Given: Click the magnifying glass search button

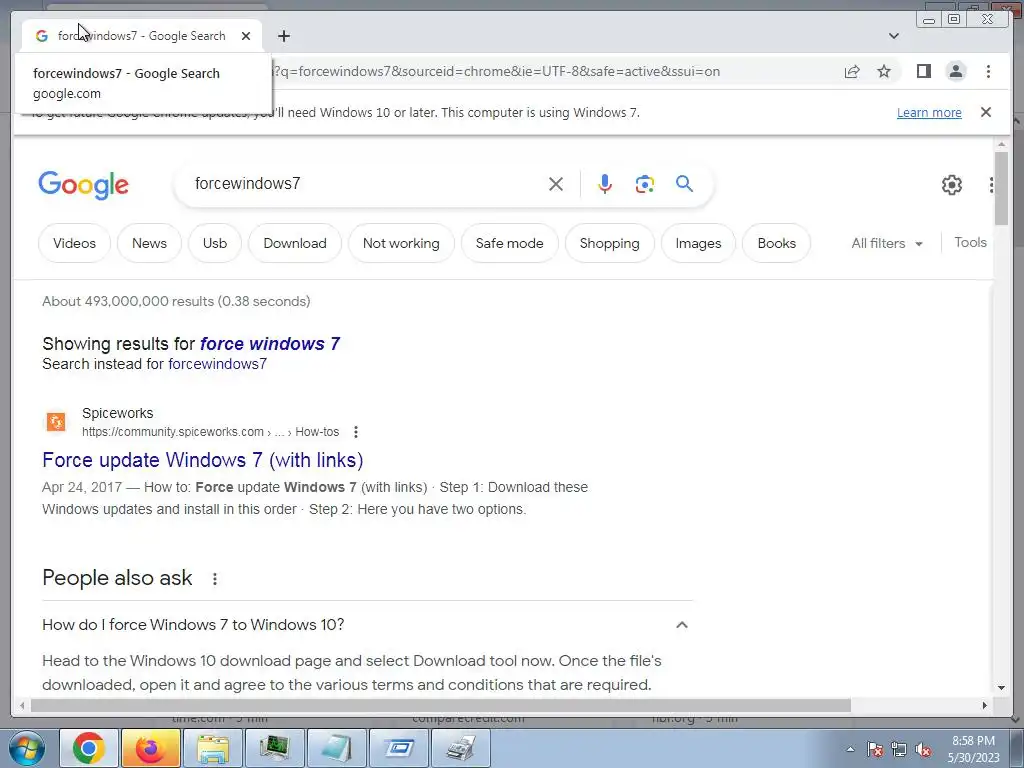Looking at the screenshot, I should click(x=684, y=184).
